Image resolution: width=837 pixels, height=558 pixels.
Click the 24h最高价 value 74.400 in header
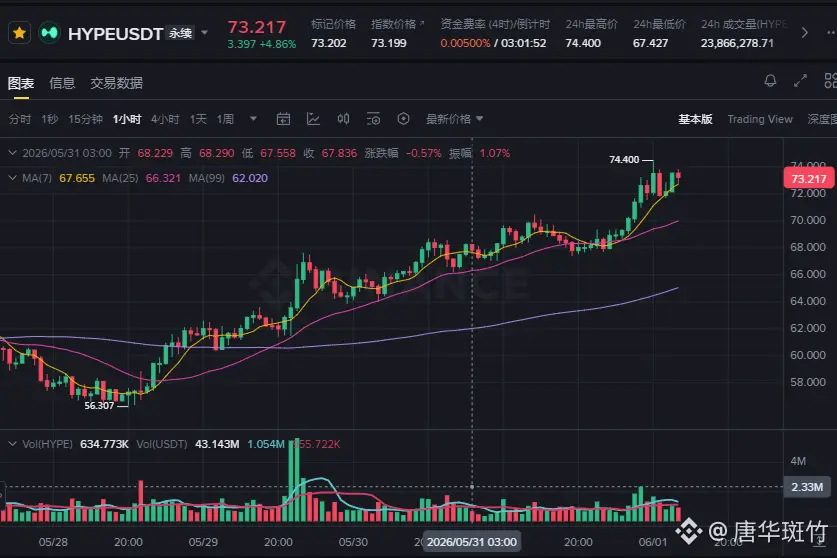pyautogui.click(x=583, y=43)
